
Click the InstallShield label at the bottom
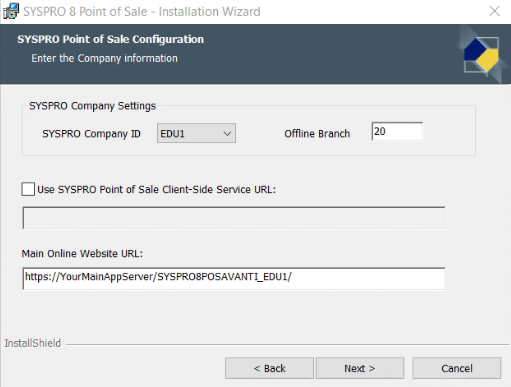[33, 343]
